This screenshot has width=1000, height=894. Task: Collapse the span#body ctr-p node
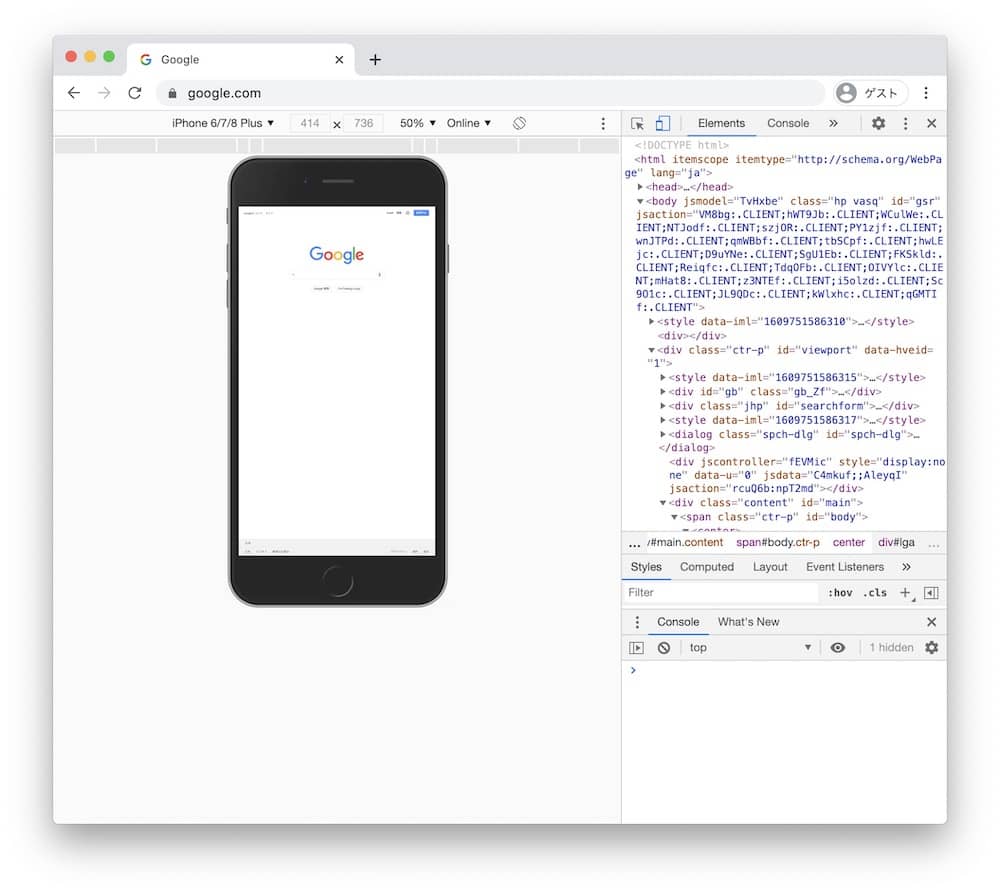[674, 517]
